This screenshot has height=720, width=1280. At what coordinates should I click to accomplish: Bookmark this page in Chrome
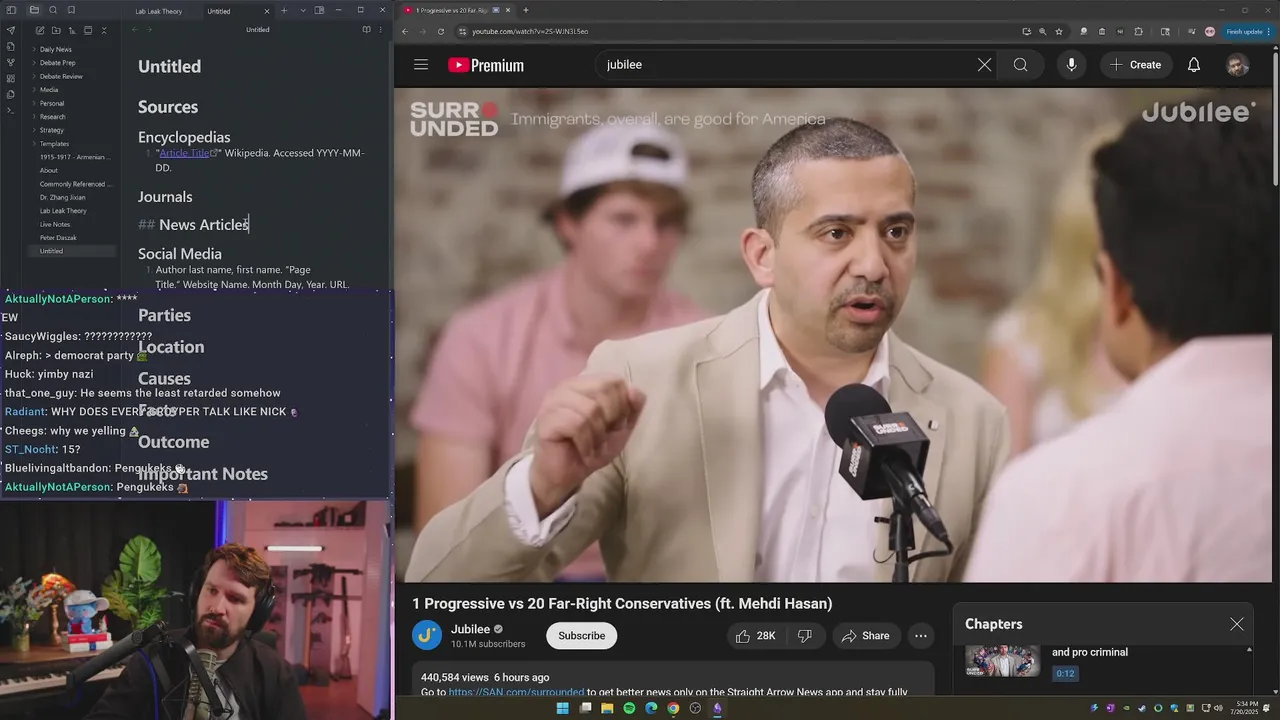click(1059, 31)
